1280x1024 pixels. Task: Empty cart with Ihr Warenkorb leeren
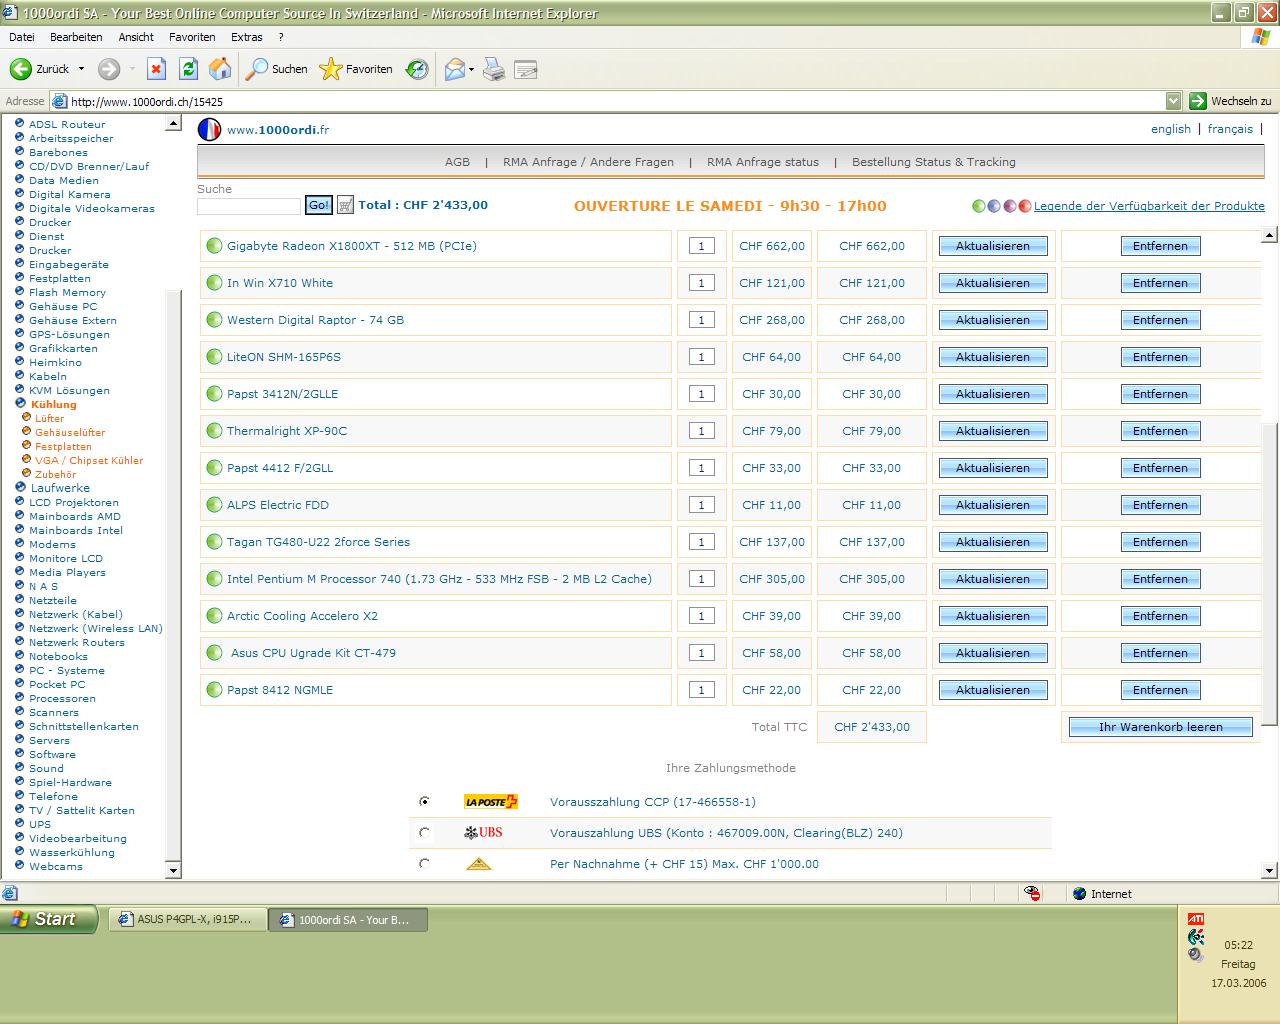[1160, 727]
